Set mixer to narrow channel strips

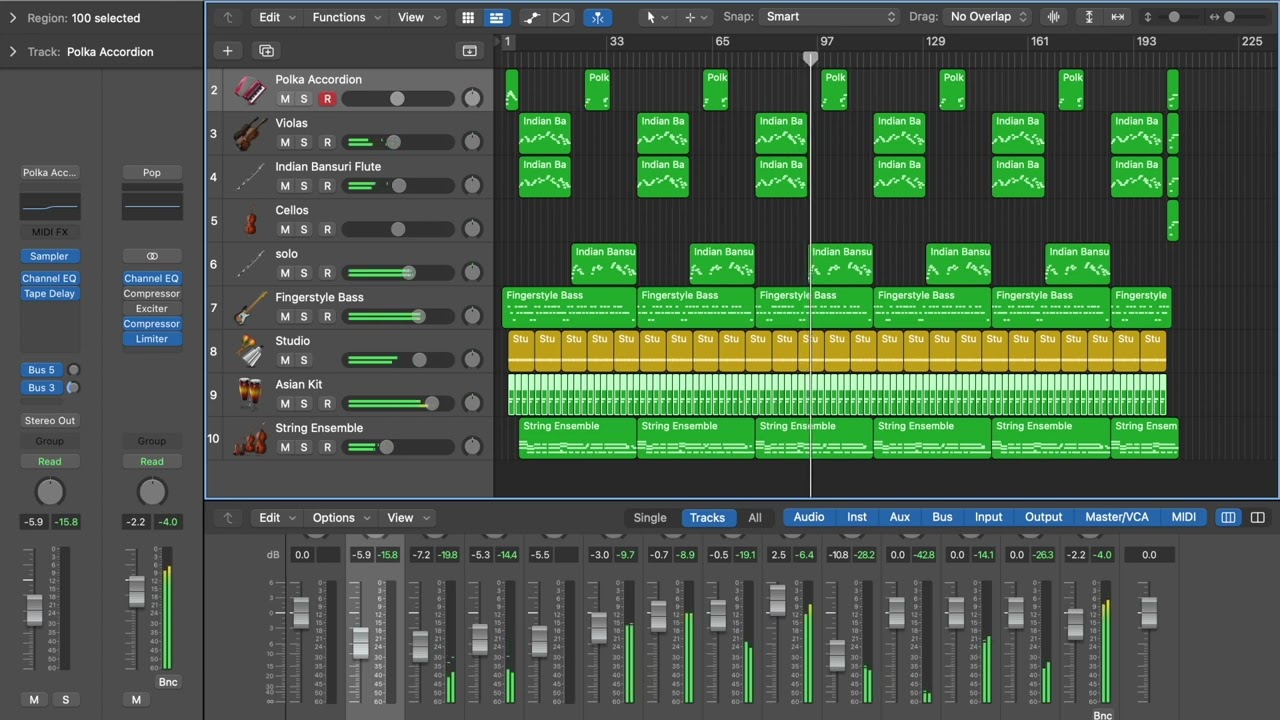point(1228,517)
